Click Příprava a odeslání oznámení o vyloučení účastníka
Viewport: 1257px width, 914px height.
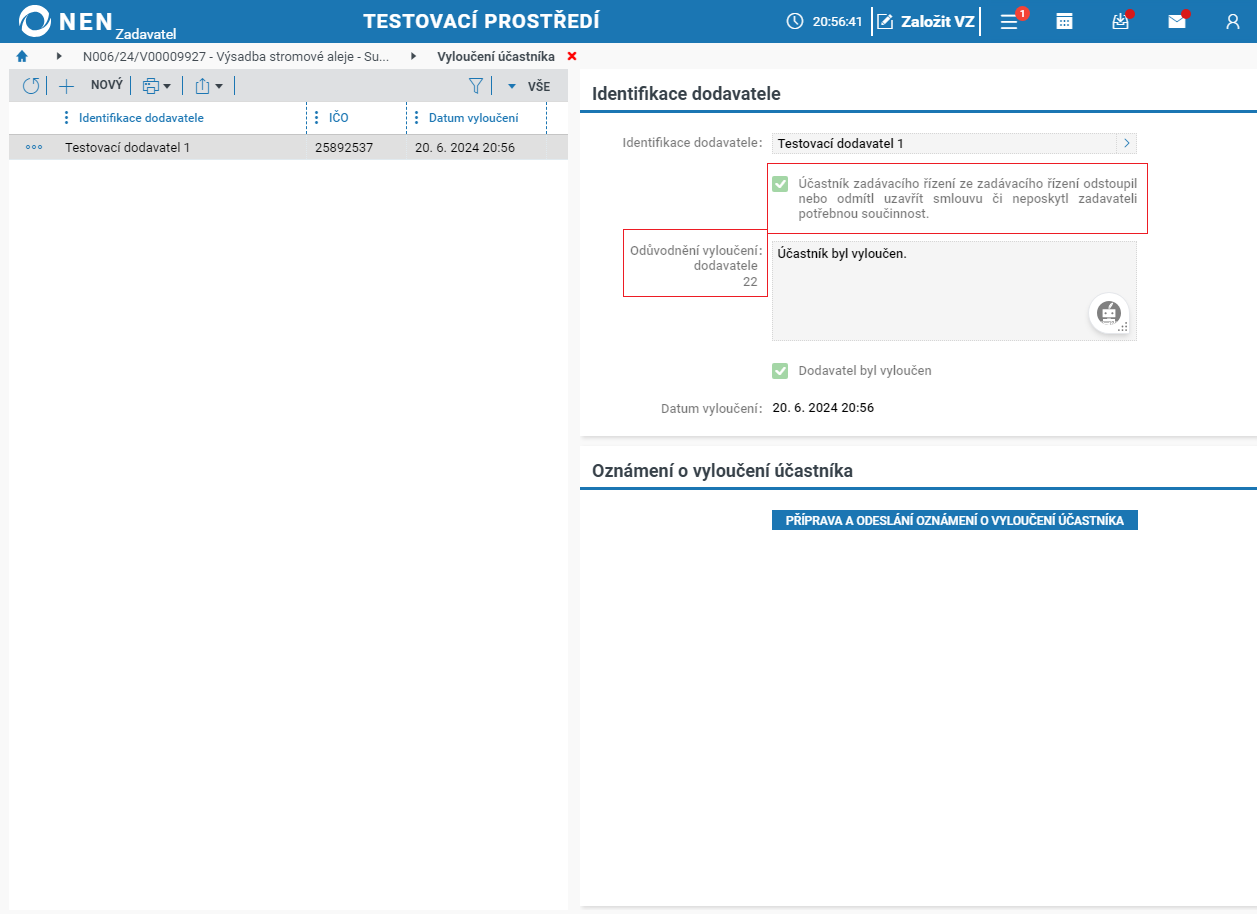(x=955, y=520)
